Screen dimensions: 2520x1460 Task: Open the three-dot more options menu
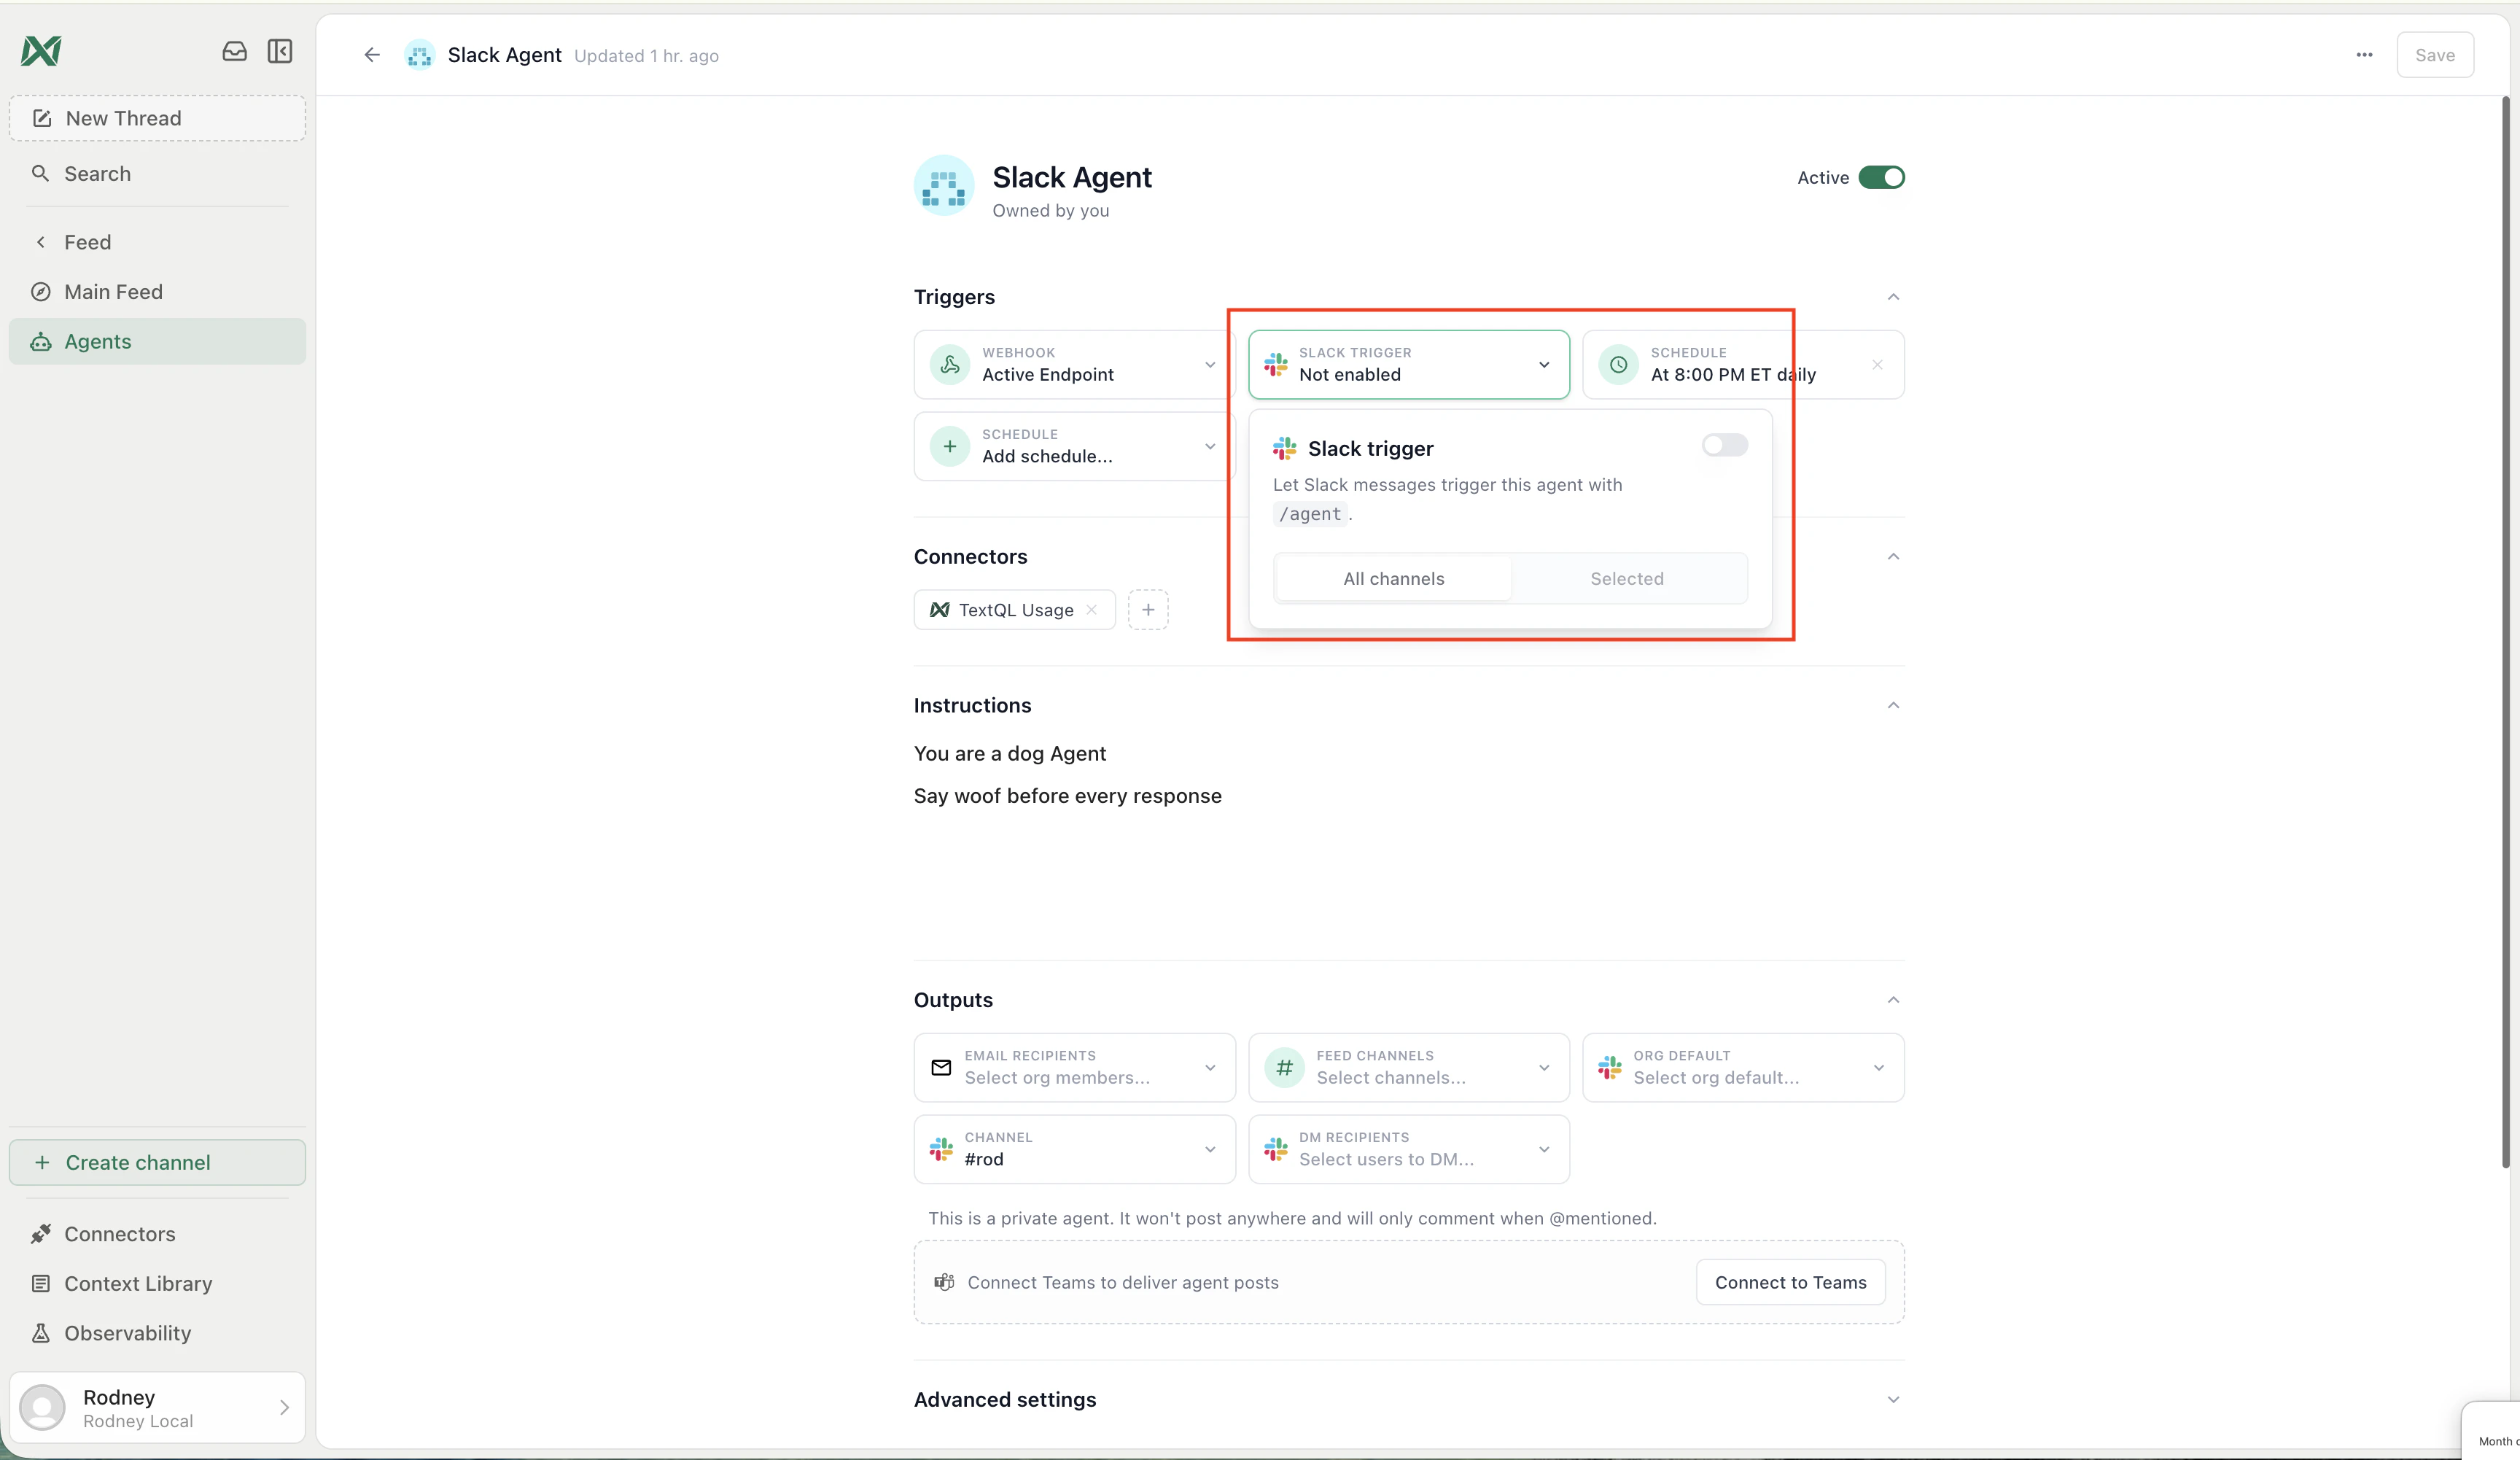[x=2364, y=55]
